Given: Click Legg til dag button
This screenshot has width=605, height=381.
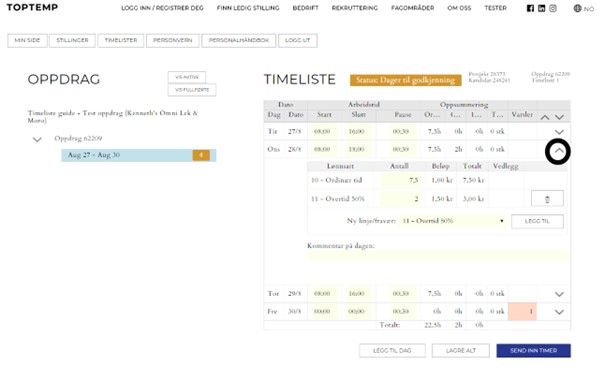Looking at the screenshot, I should point(392,351).
